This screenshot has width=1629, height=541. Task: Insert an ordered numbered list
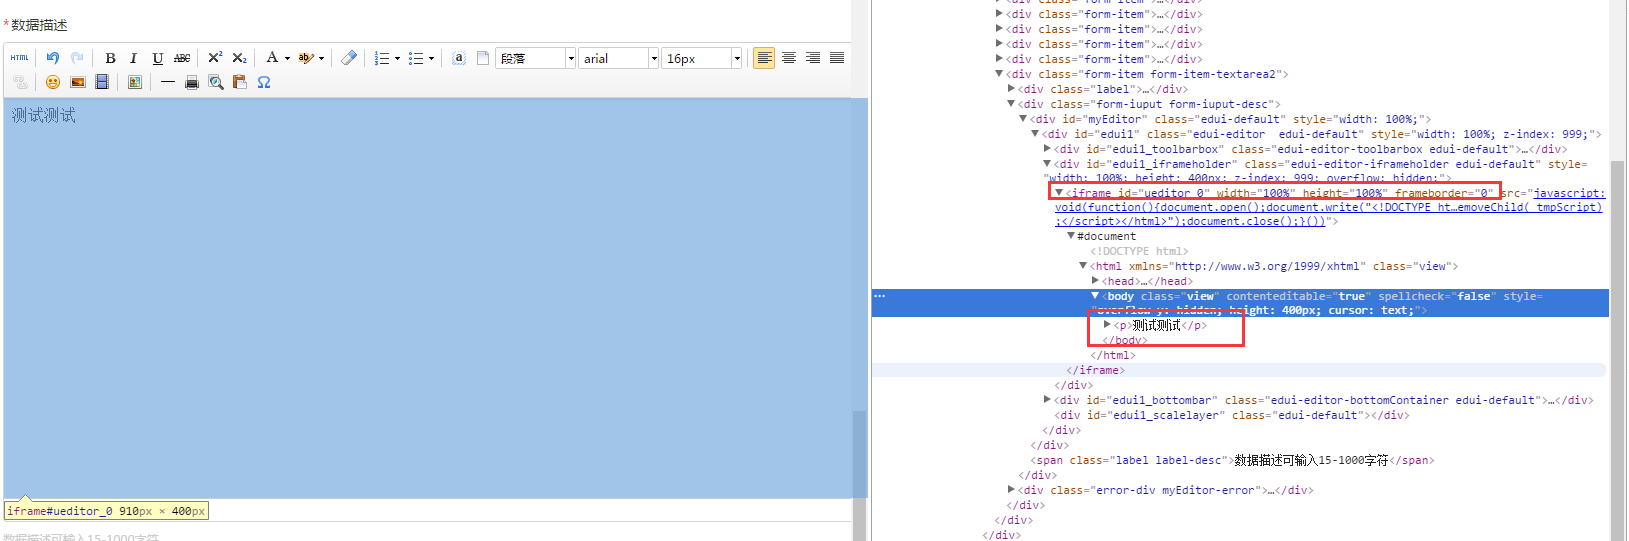pos(381,58)
